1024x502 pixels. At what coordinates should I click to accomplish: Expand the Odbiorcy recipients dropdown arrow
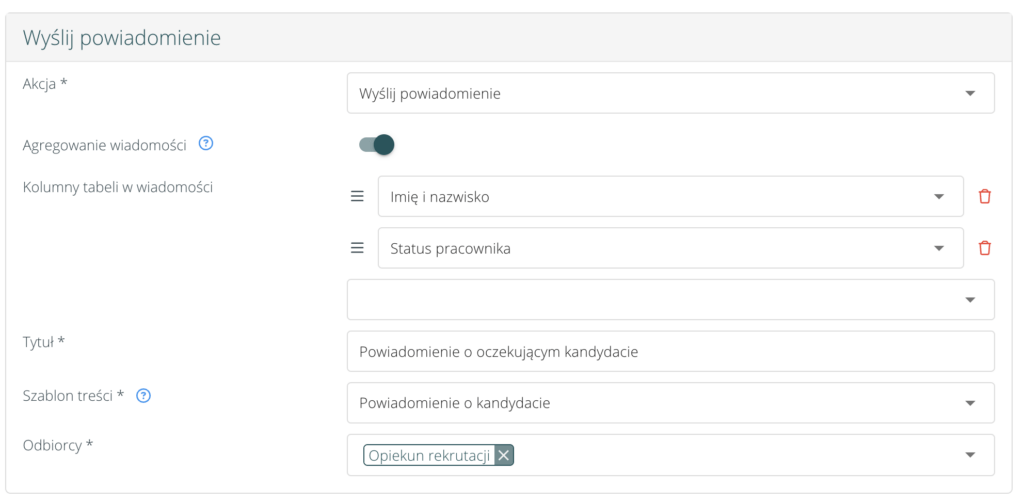[969, 455]
